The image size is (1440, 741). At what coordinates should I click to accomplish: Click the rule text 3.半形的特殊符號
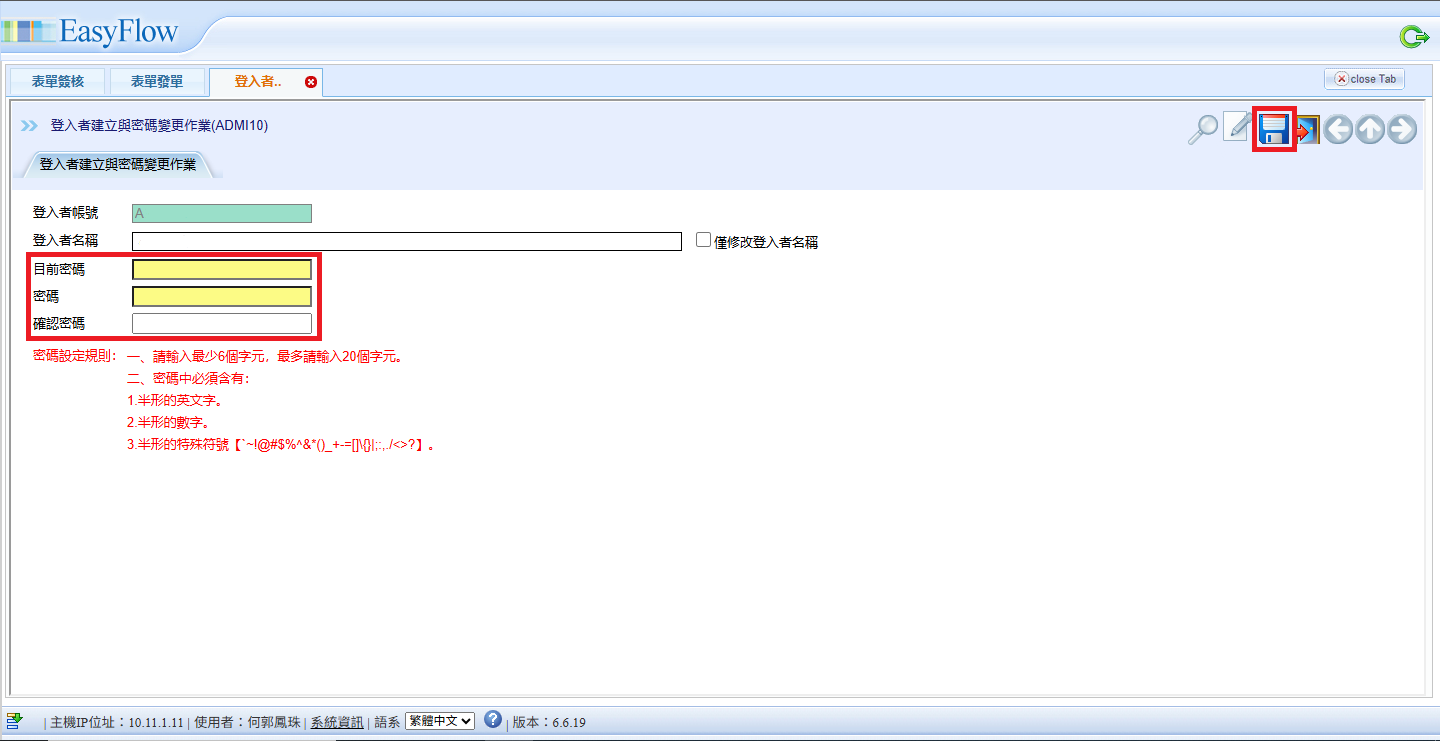coord(281,444)
